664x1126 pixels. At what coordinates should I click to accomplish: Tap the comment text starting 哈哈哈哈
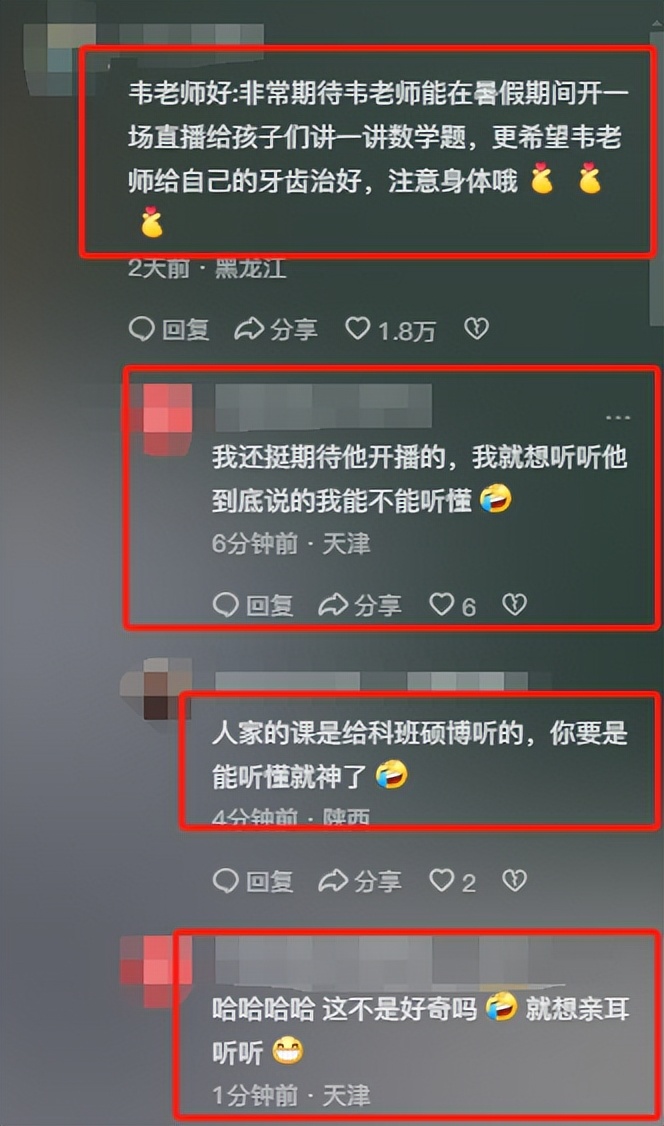click(421, 1030)
